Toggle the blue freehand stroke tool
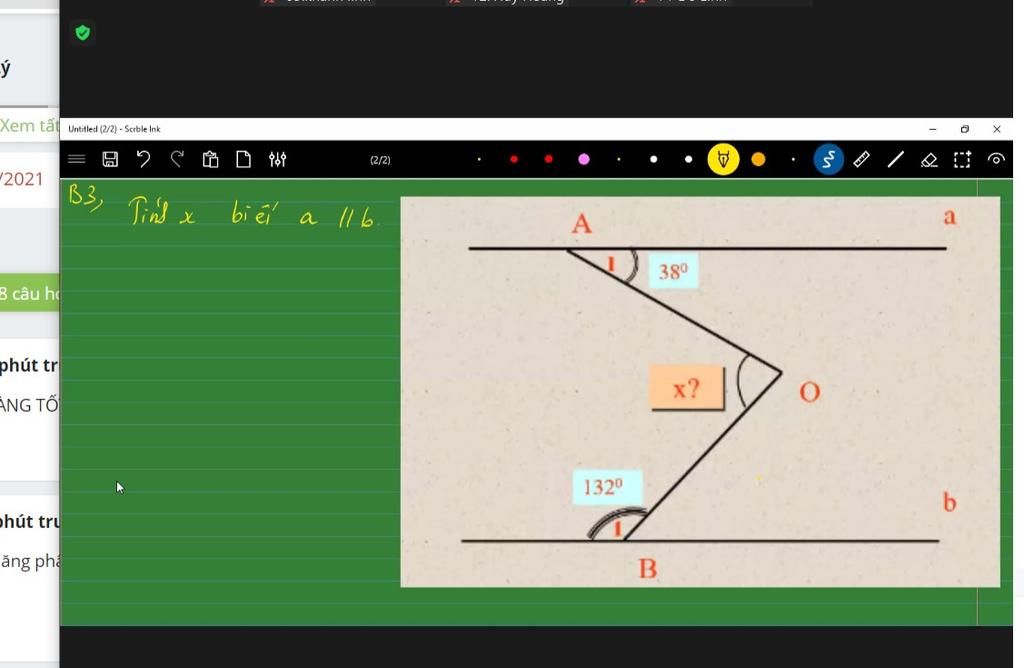The width and height of the screenshot is (1024, 668). (828, 159)
